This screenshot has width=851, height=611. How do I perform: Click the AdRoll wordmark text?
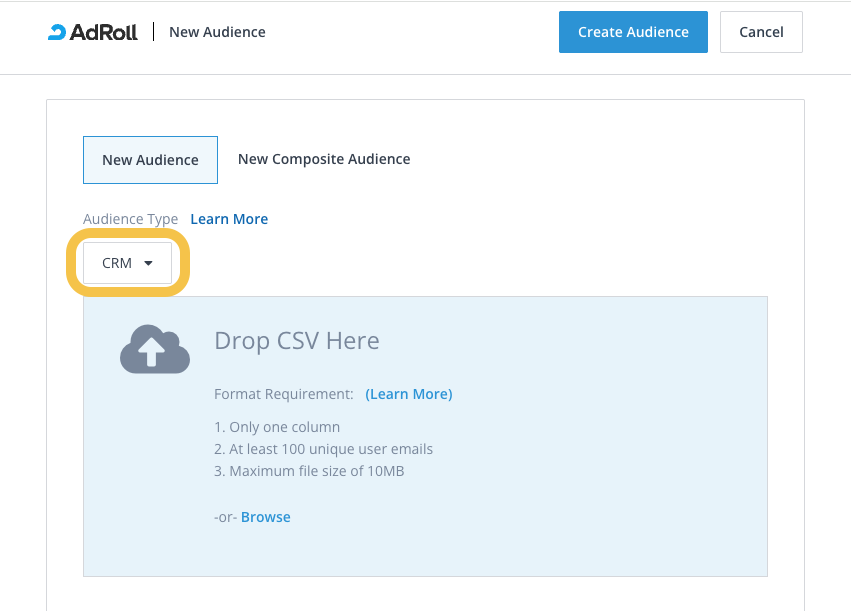coord(106,32)
